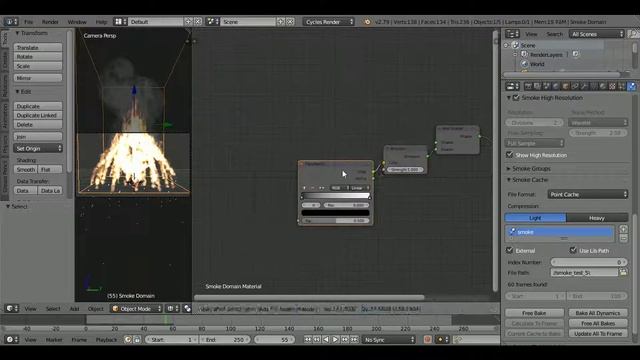Add a color stop on ColorRamp node
Image resolution: width=640 pixels, height=360 pixels.
[x=304, y=188]
